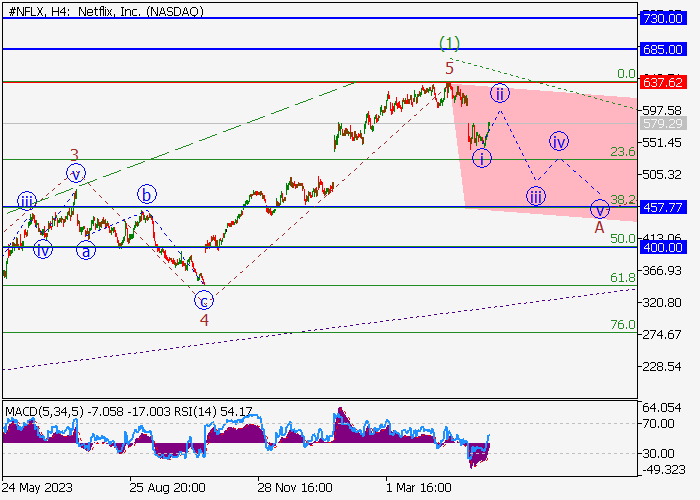Viewport: 700px width, 500px height.
Task: Click the circled iii label in the forecast zone
Action: [x=536, y=196]
